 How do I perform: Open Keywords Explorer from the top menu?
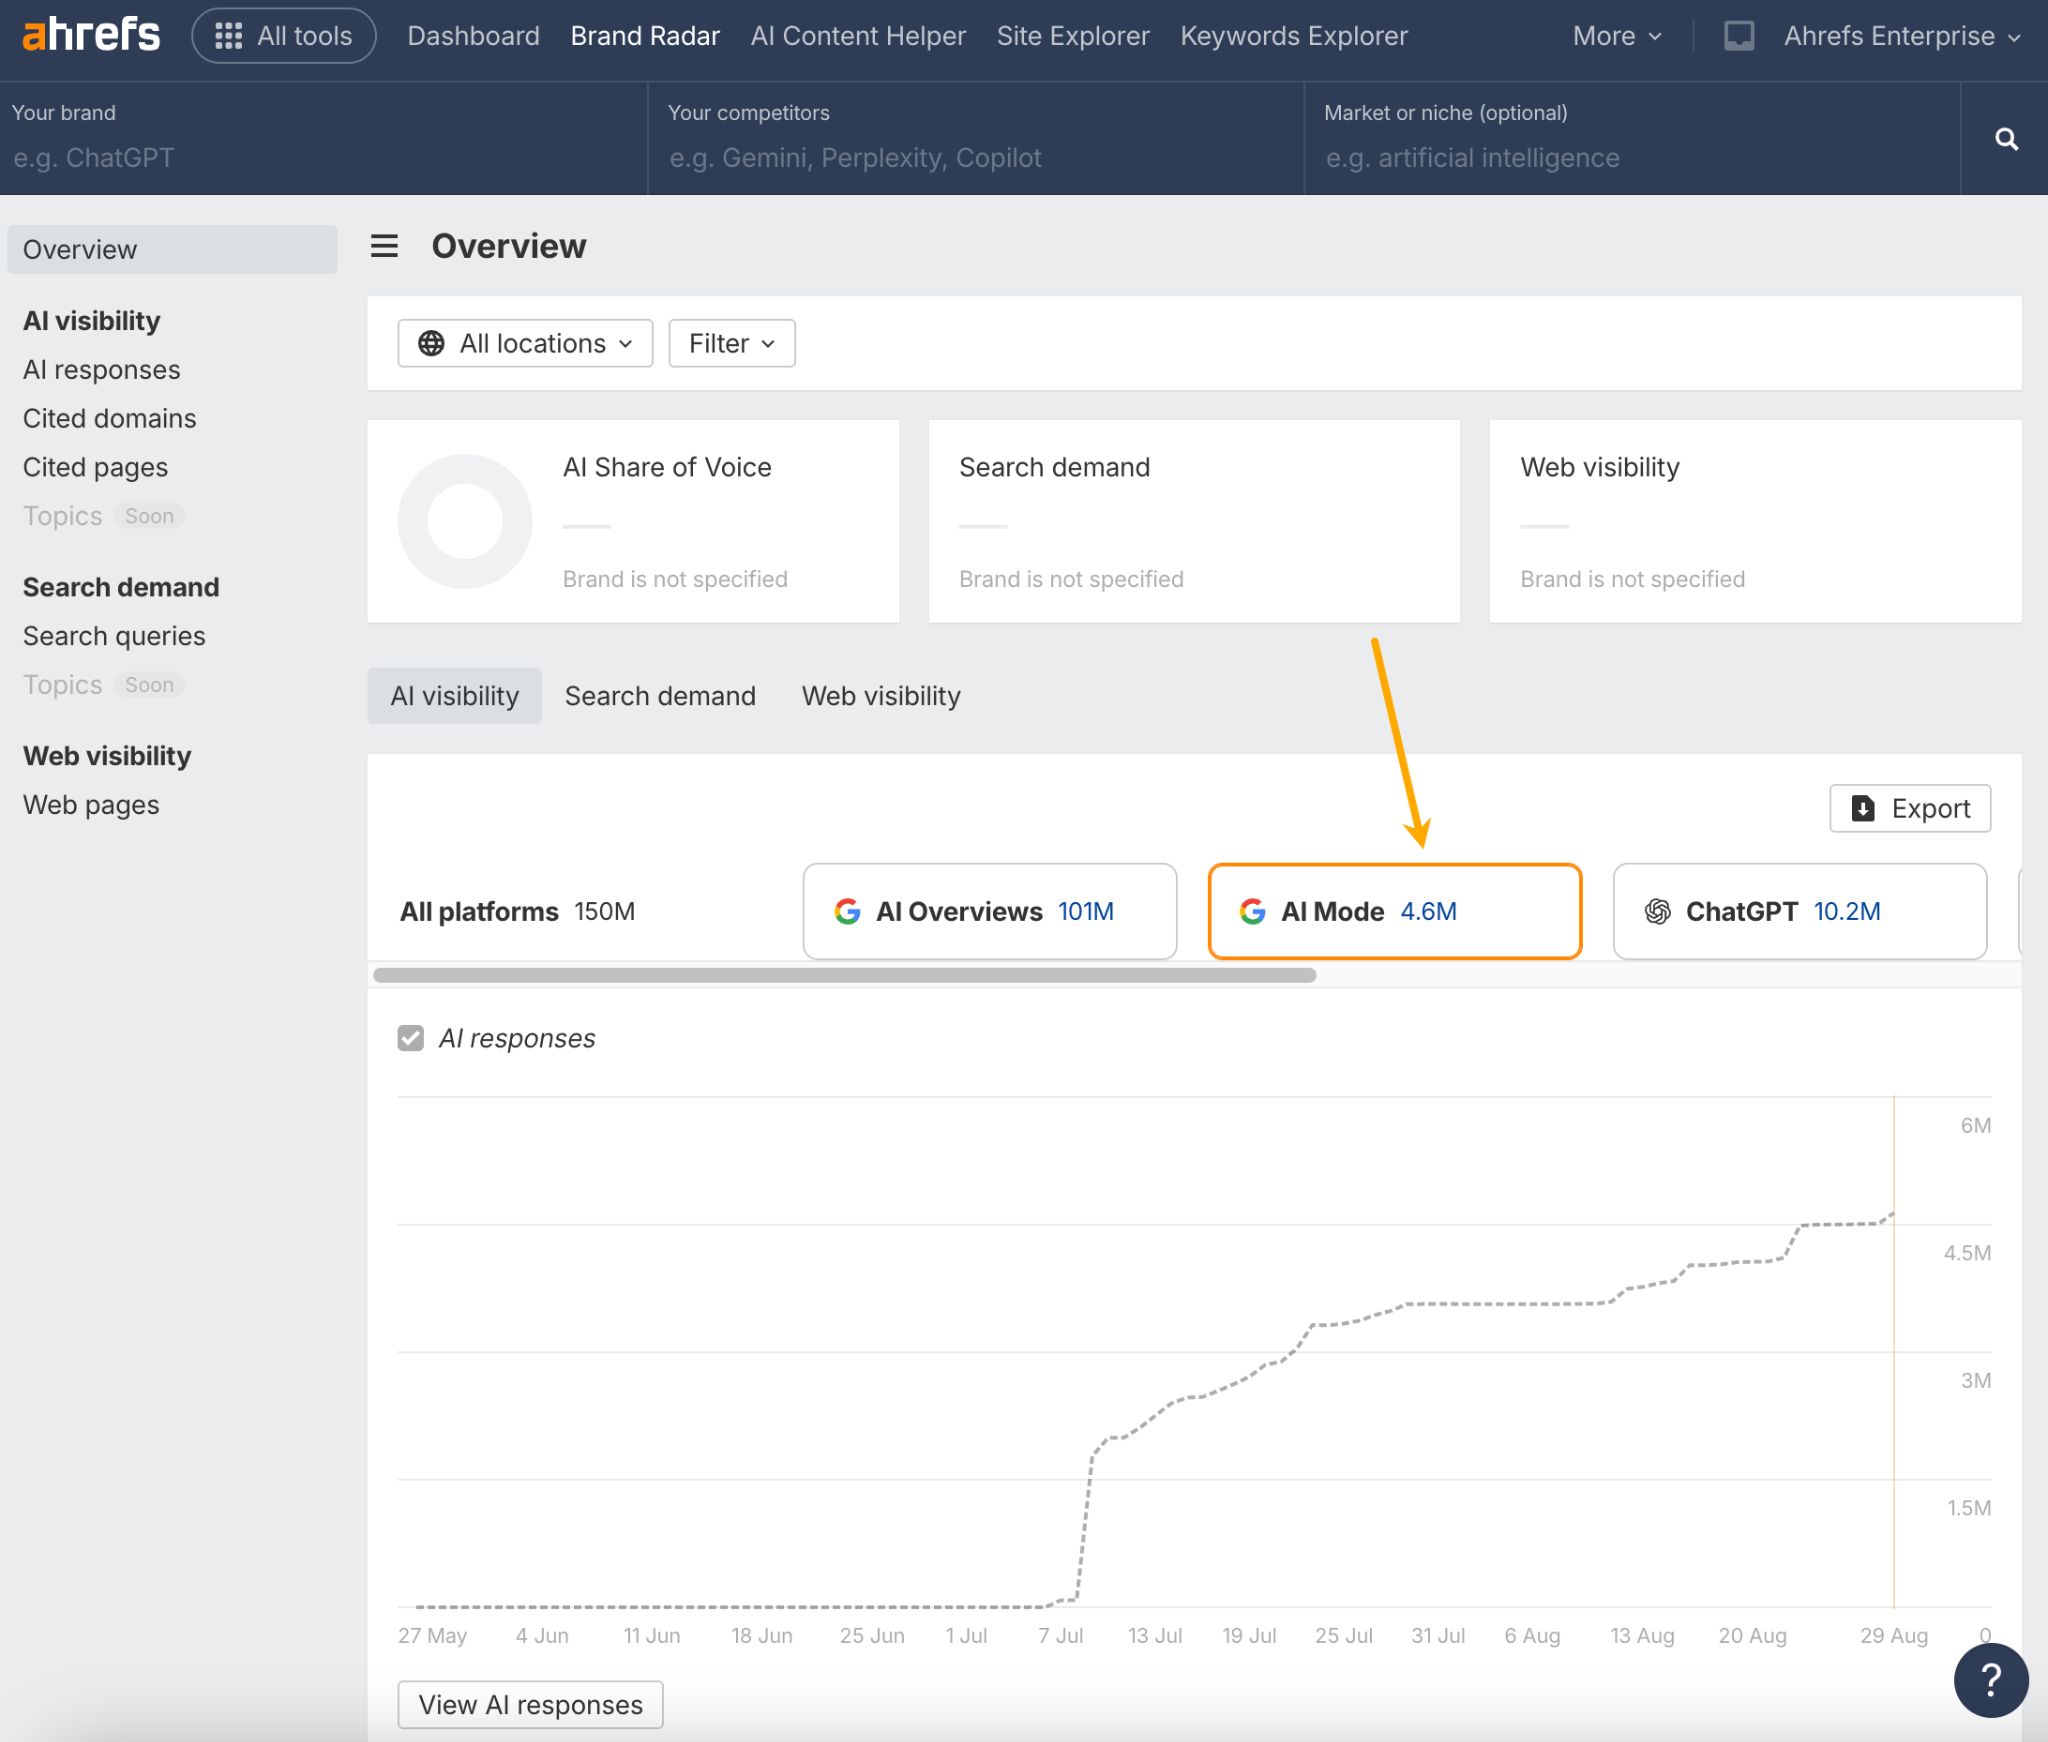[1294, 35]
